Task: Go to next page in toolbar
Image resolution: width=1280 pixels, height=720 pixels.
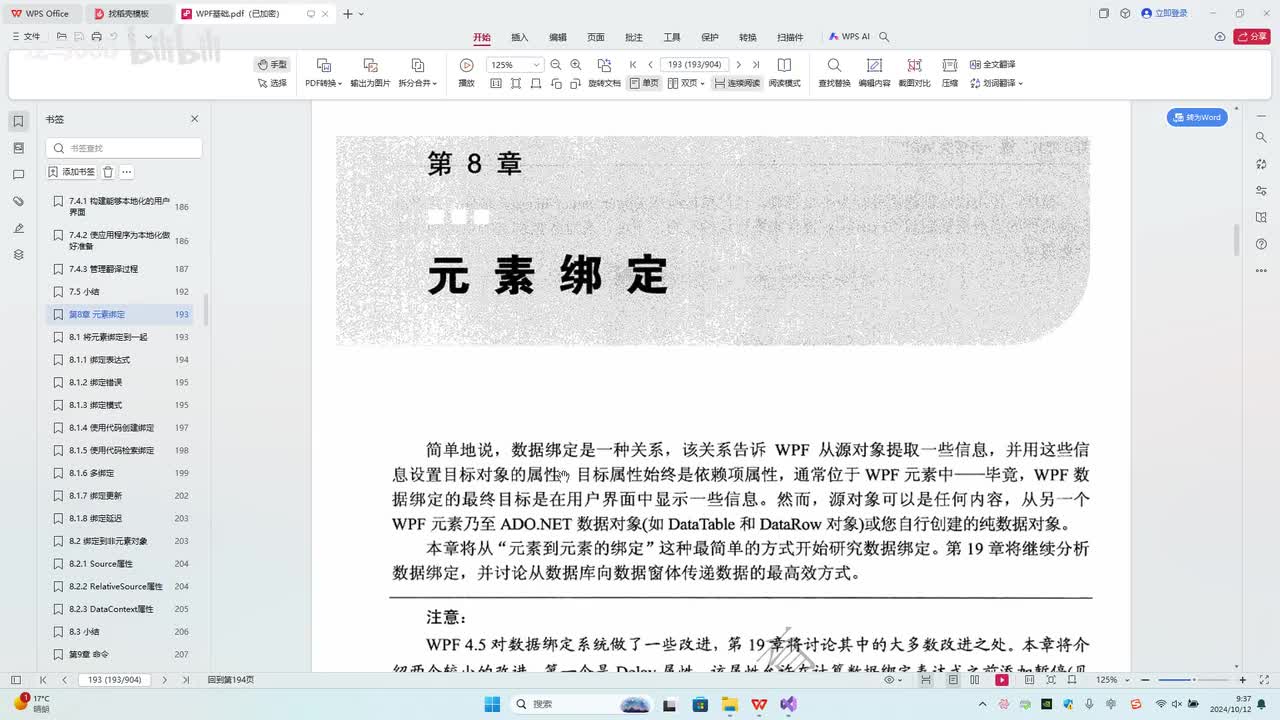Action: coord(739,65)
